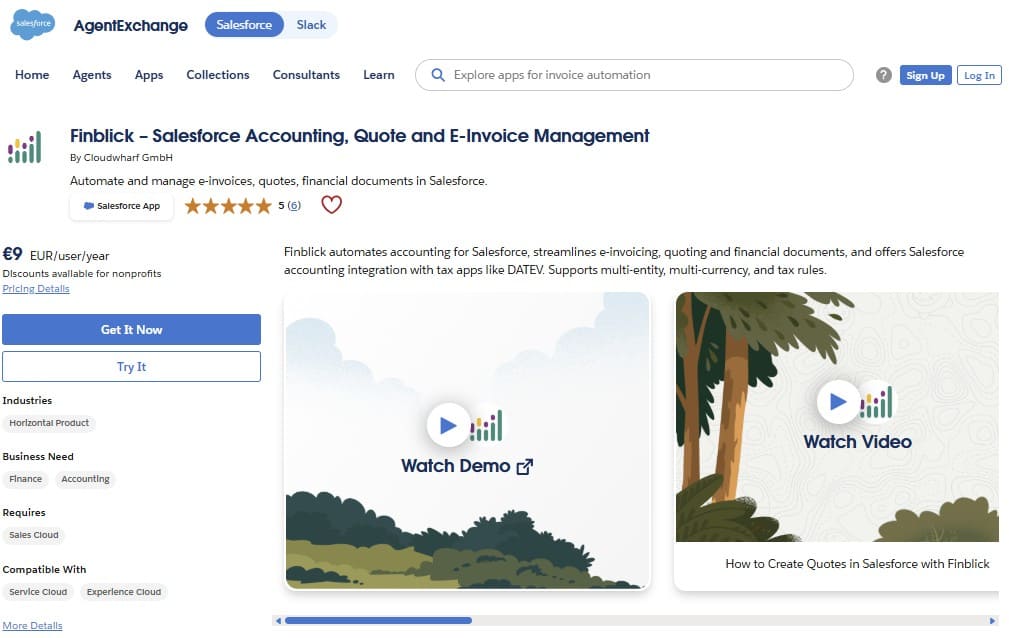Image resolution: width=1009 pixels, height=638 pixels.
Task: Click the Finblick bar-chart app logo
Action: [24, 147]
